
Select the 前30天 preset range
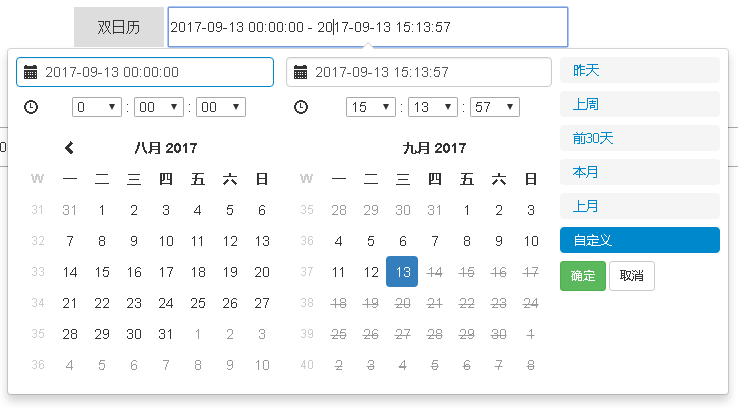[x=639, y=138]
